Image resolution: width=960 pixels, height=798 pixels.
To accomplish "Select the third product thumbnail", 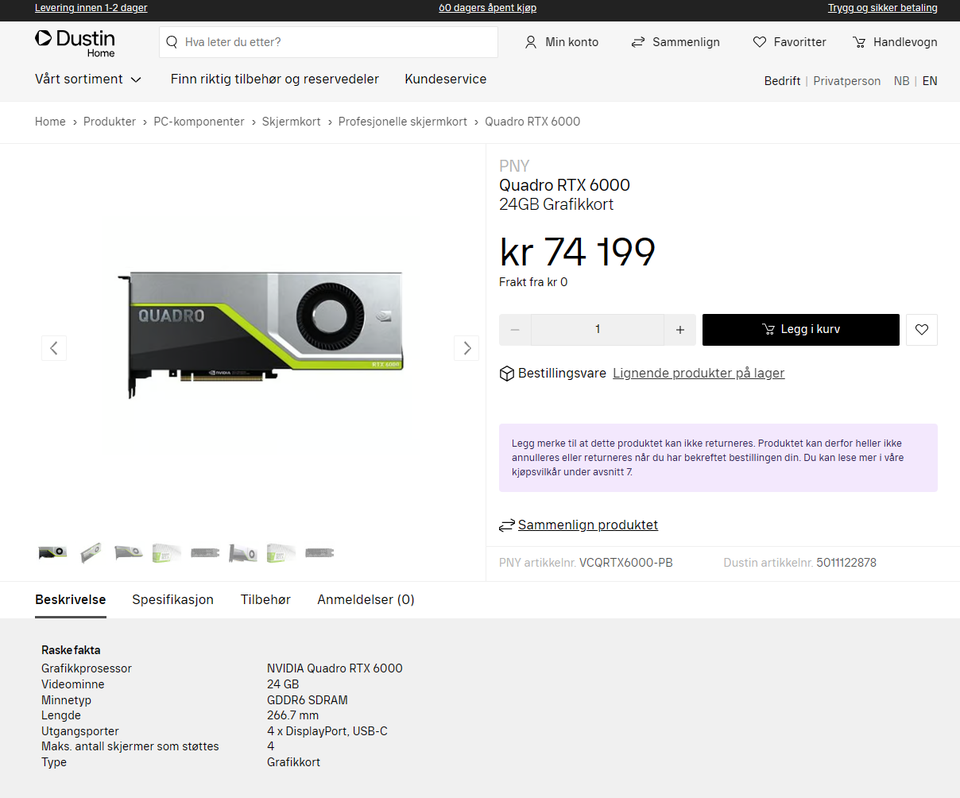I will tap(129, 552).
